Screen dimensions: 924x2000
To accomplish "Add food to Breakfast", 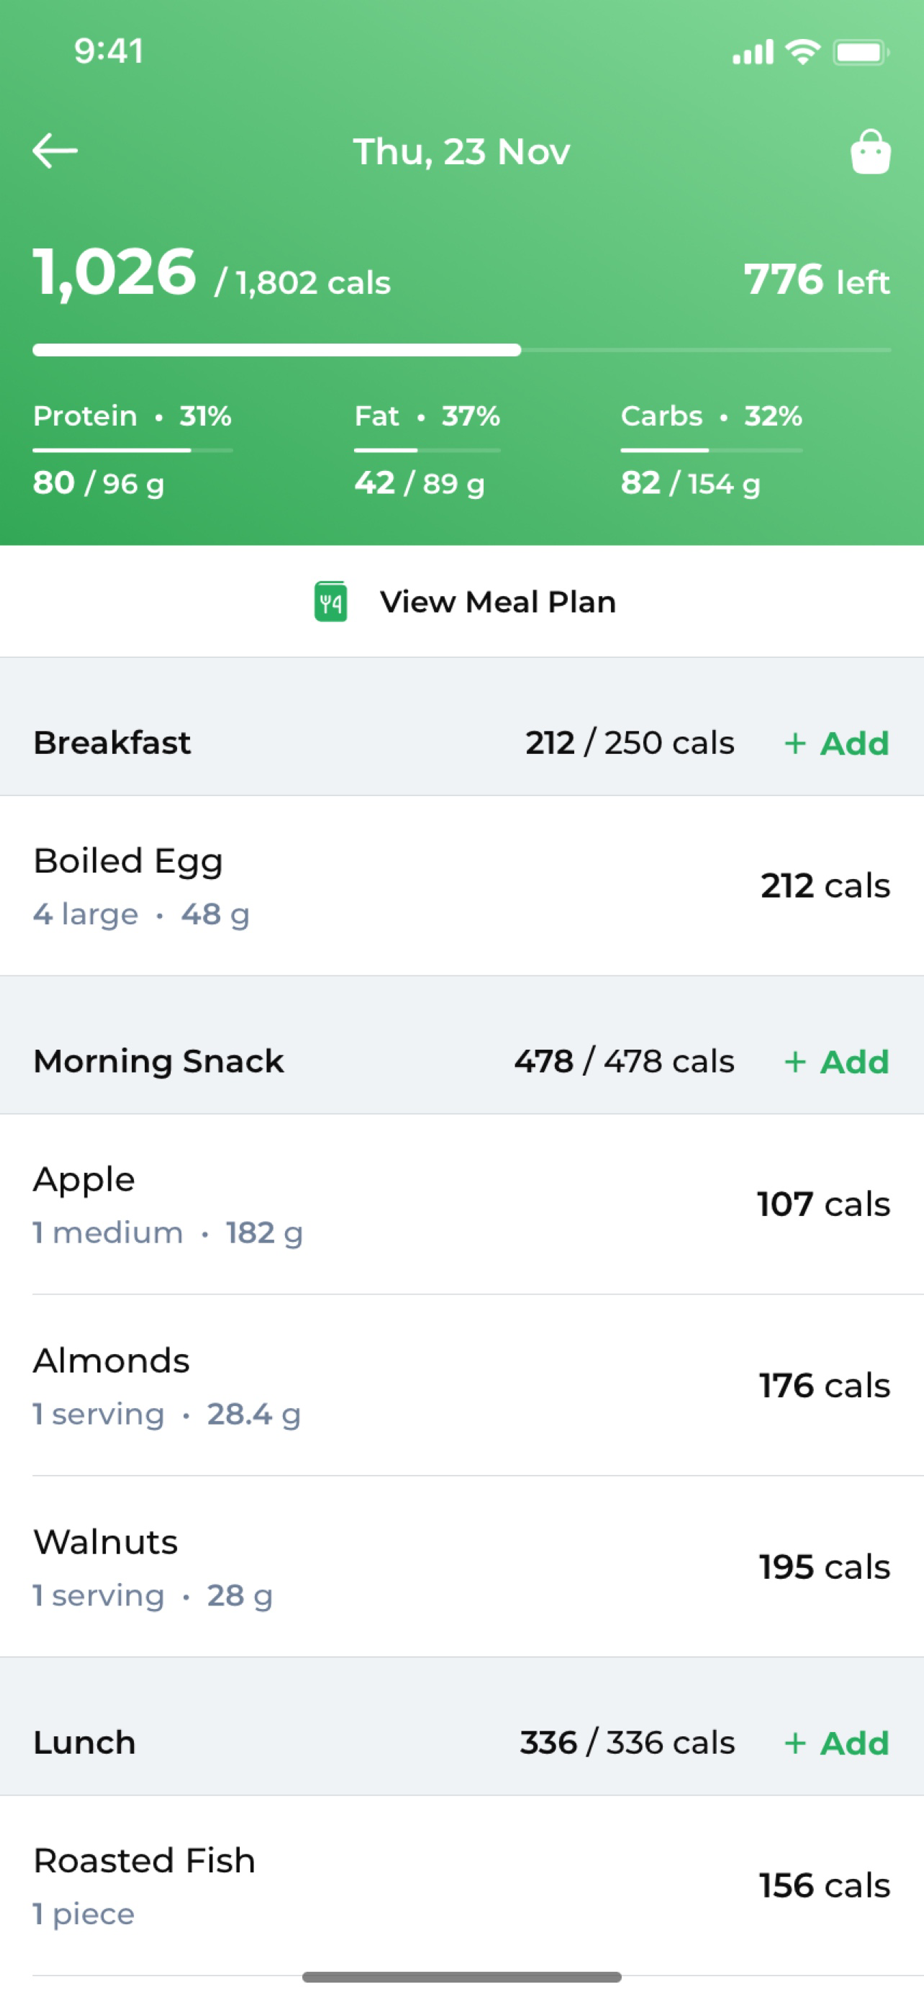I will [x=837, y=743].
